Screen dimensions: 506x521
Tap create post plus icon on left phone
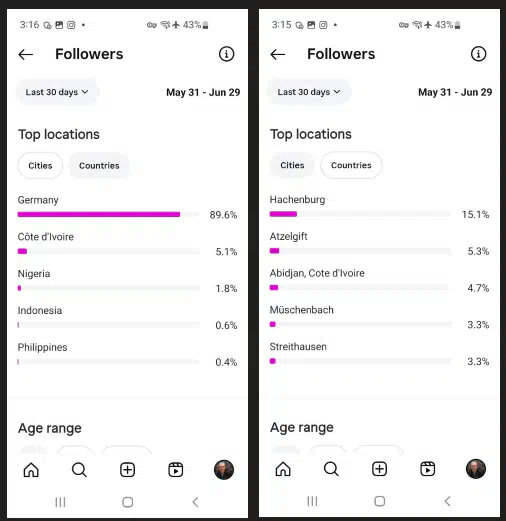127,470
